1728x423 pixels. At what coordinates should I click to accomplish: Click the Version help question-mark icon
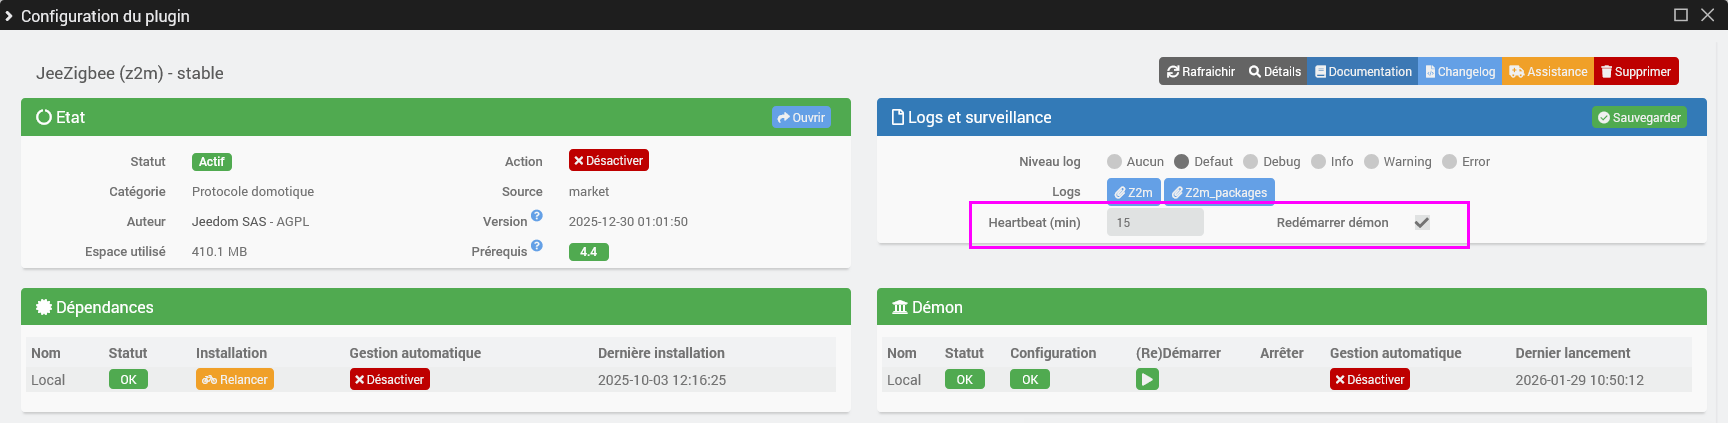pos(537,216)
